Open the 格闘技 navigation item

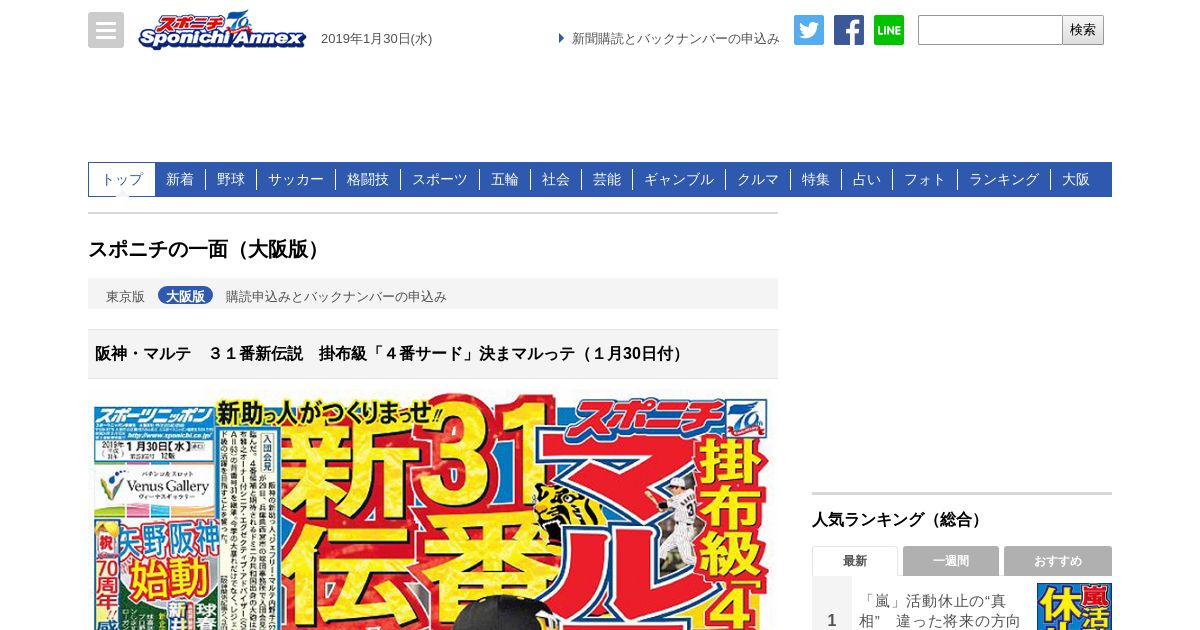point(368,179)
